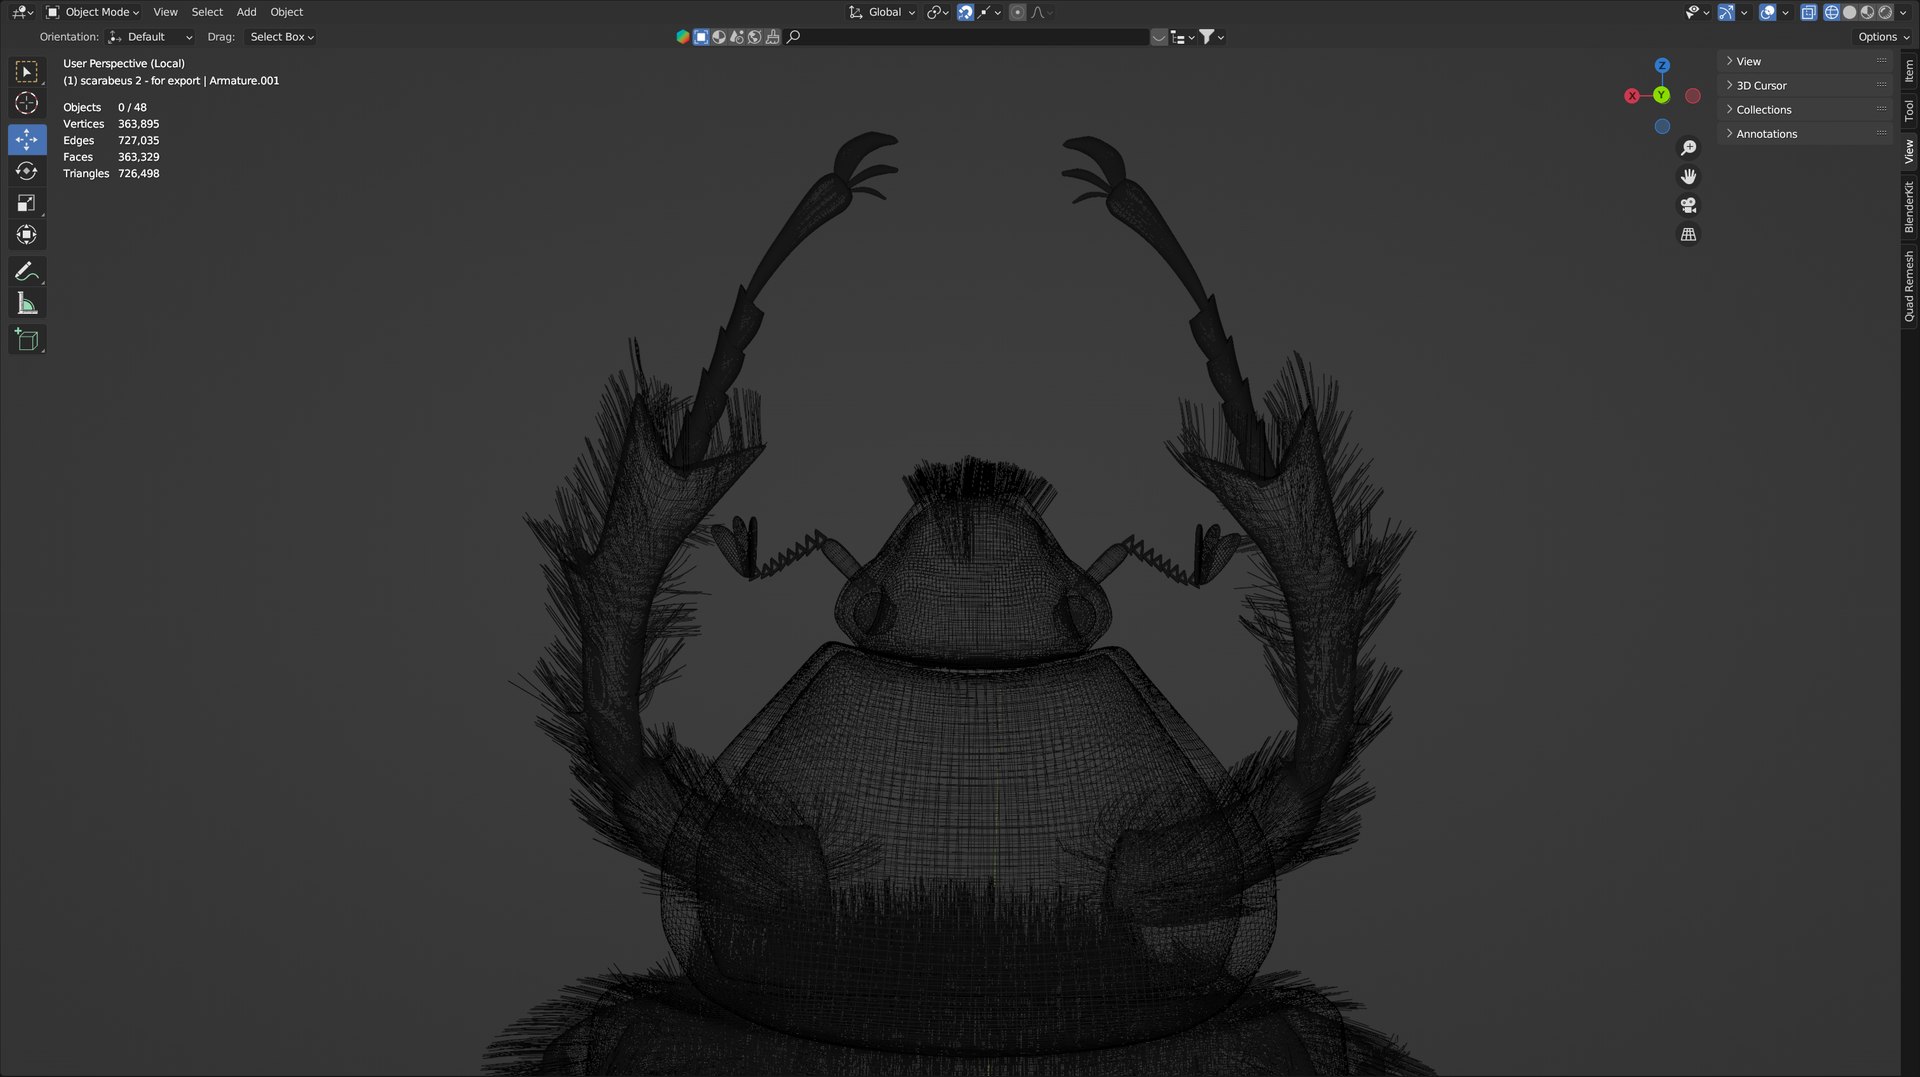Screen dimensions: 1920x1077
Task: Select the Transform tool
Action: point(27,235)
